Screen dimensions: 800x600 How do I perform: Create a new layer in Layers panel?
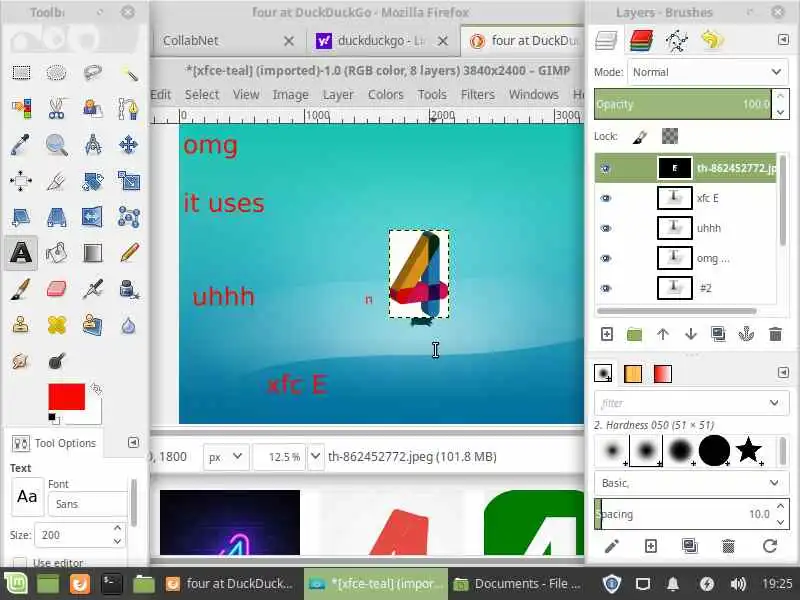pos(607,334)
